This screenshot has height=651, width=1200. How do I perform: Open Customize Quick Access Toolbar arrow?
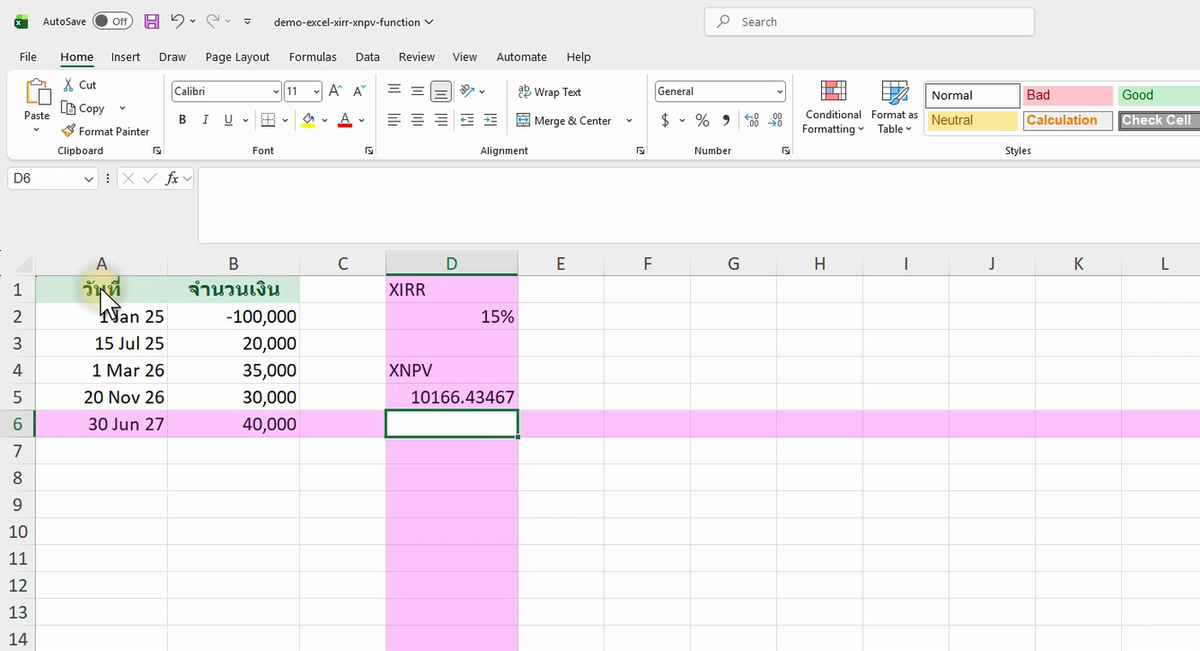pyautogui.click(x=247, y=21)
